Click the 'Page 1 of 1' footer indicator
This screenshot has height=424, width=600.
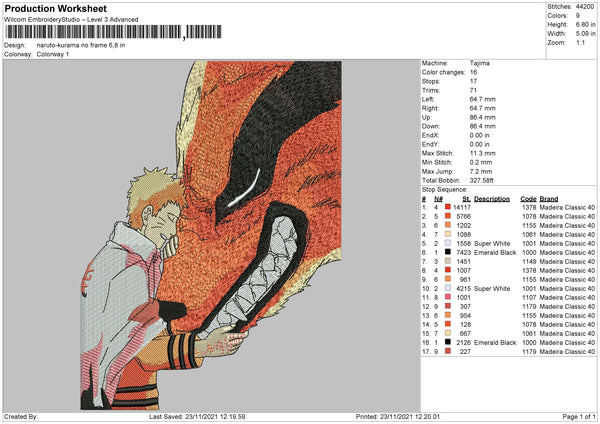coord(579,416)
